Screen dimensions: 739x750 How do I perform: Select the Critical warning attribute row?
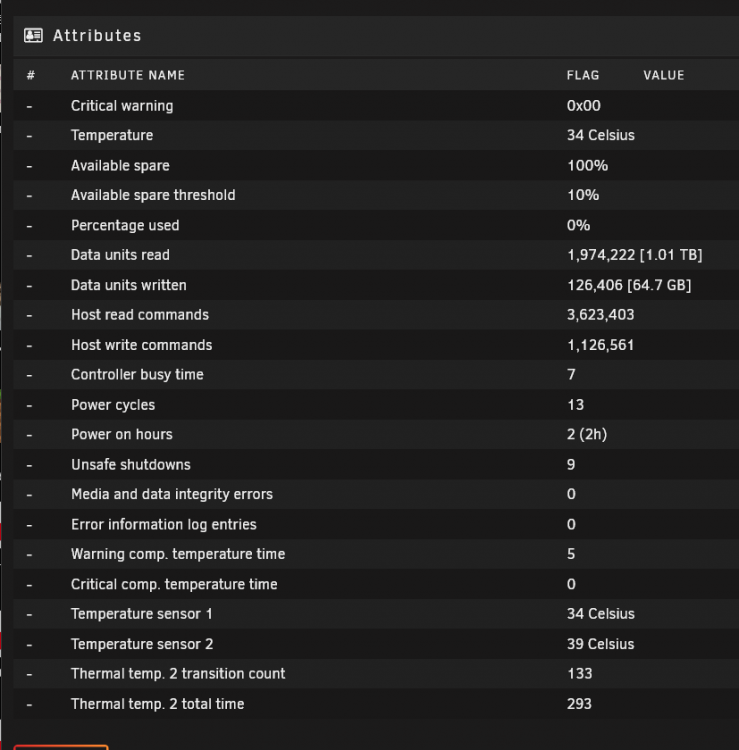(x=376, y=106)
